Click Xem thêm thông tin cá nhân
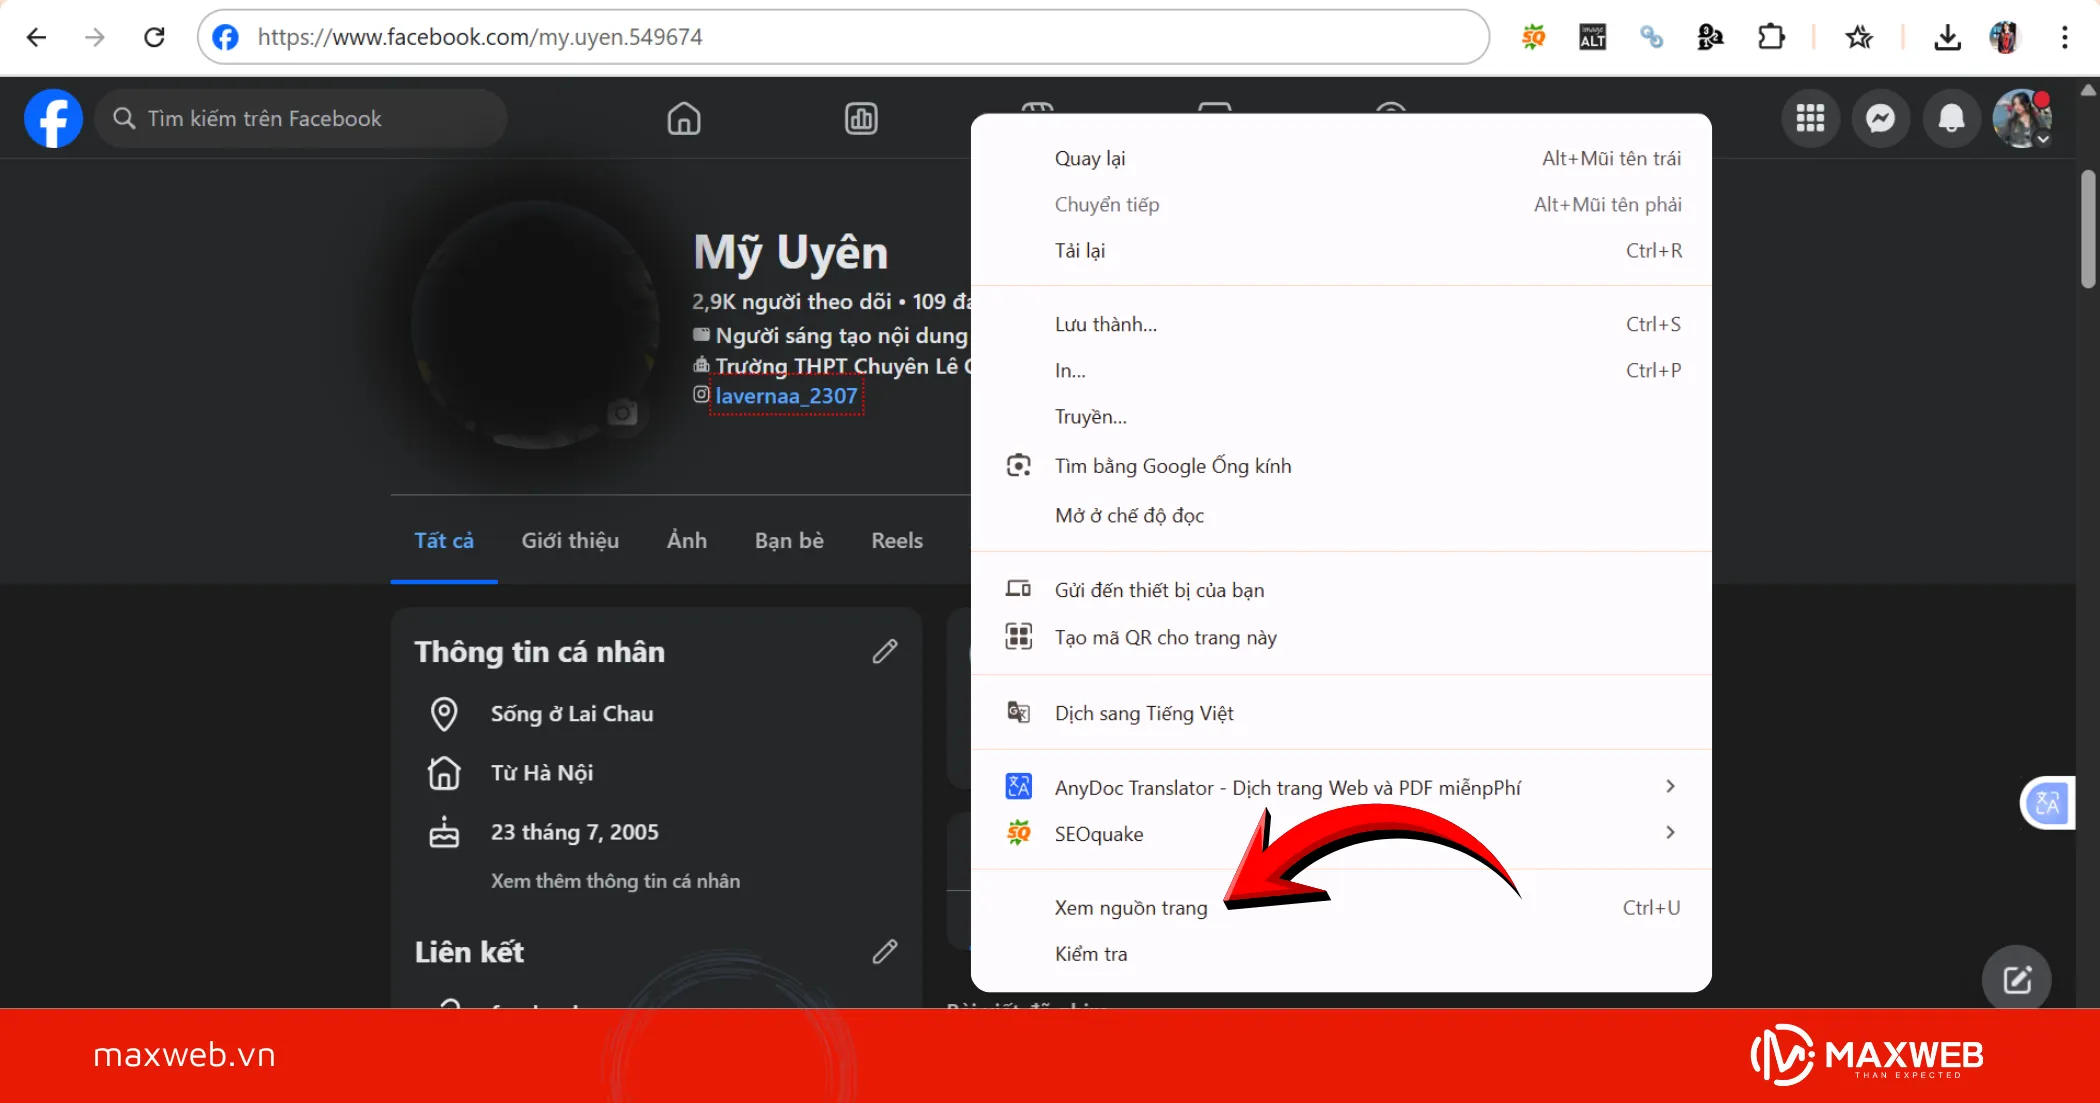2100x1103 pixels. pos(615,881)
